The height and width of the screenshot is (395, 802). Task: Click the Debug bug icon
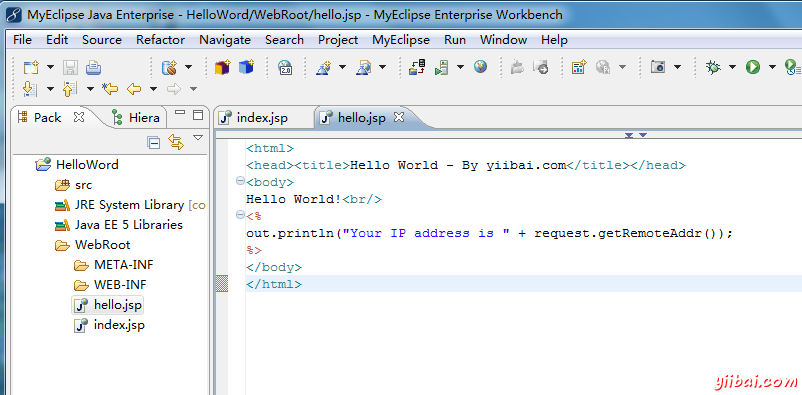713,67
